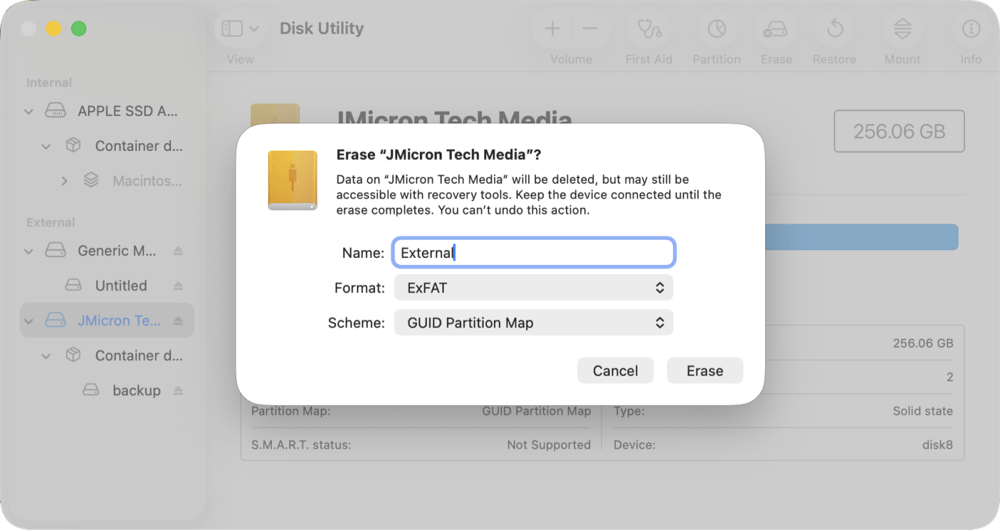The image size is (1000, 530).
Task: Eject the Untitled volume
Action: 178,286
